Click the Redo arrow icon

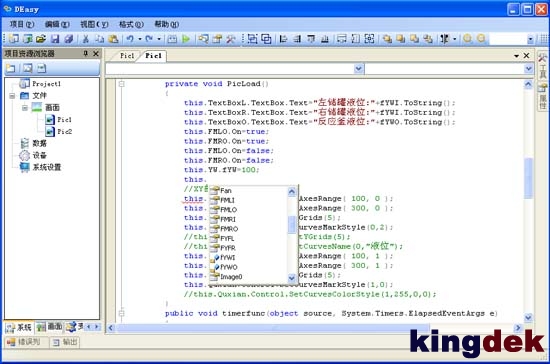149,39
